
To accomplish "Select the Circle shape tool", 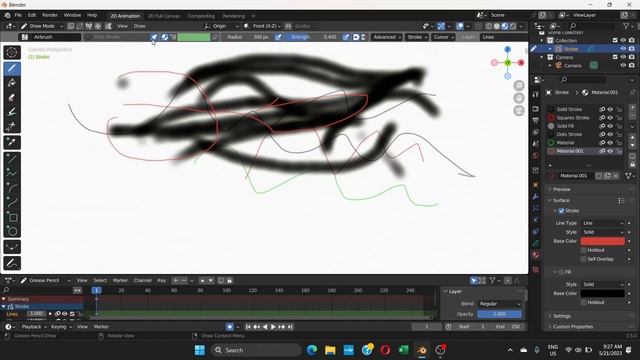I will [12, 231].
